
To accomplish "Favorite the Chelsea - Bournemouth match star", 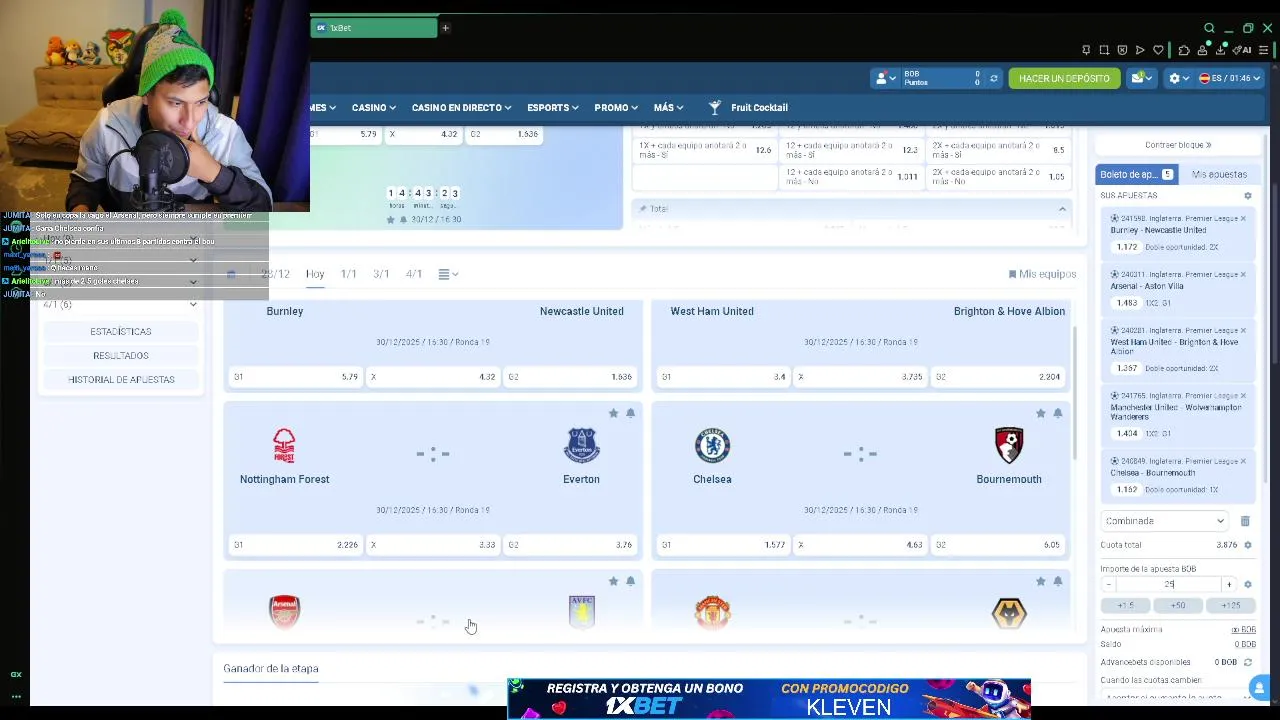I will pos(1040,413).
